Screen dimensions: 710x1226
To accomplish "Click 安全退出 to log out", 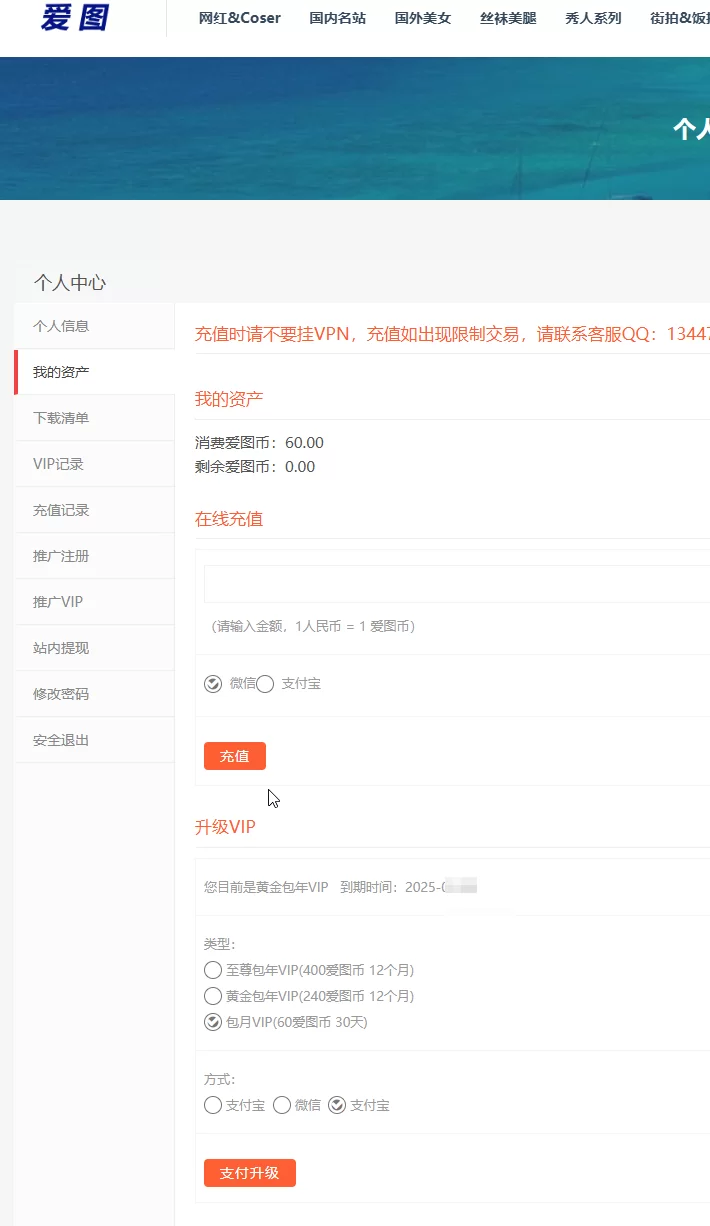I will tap(94, 740).
